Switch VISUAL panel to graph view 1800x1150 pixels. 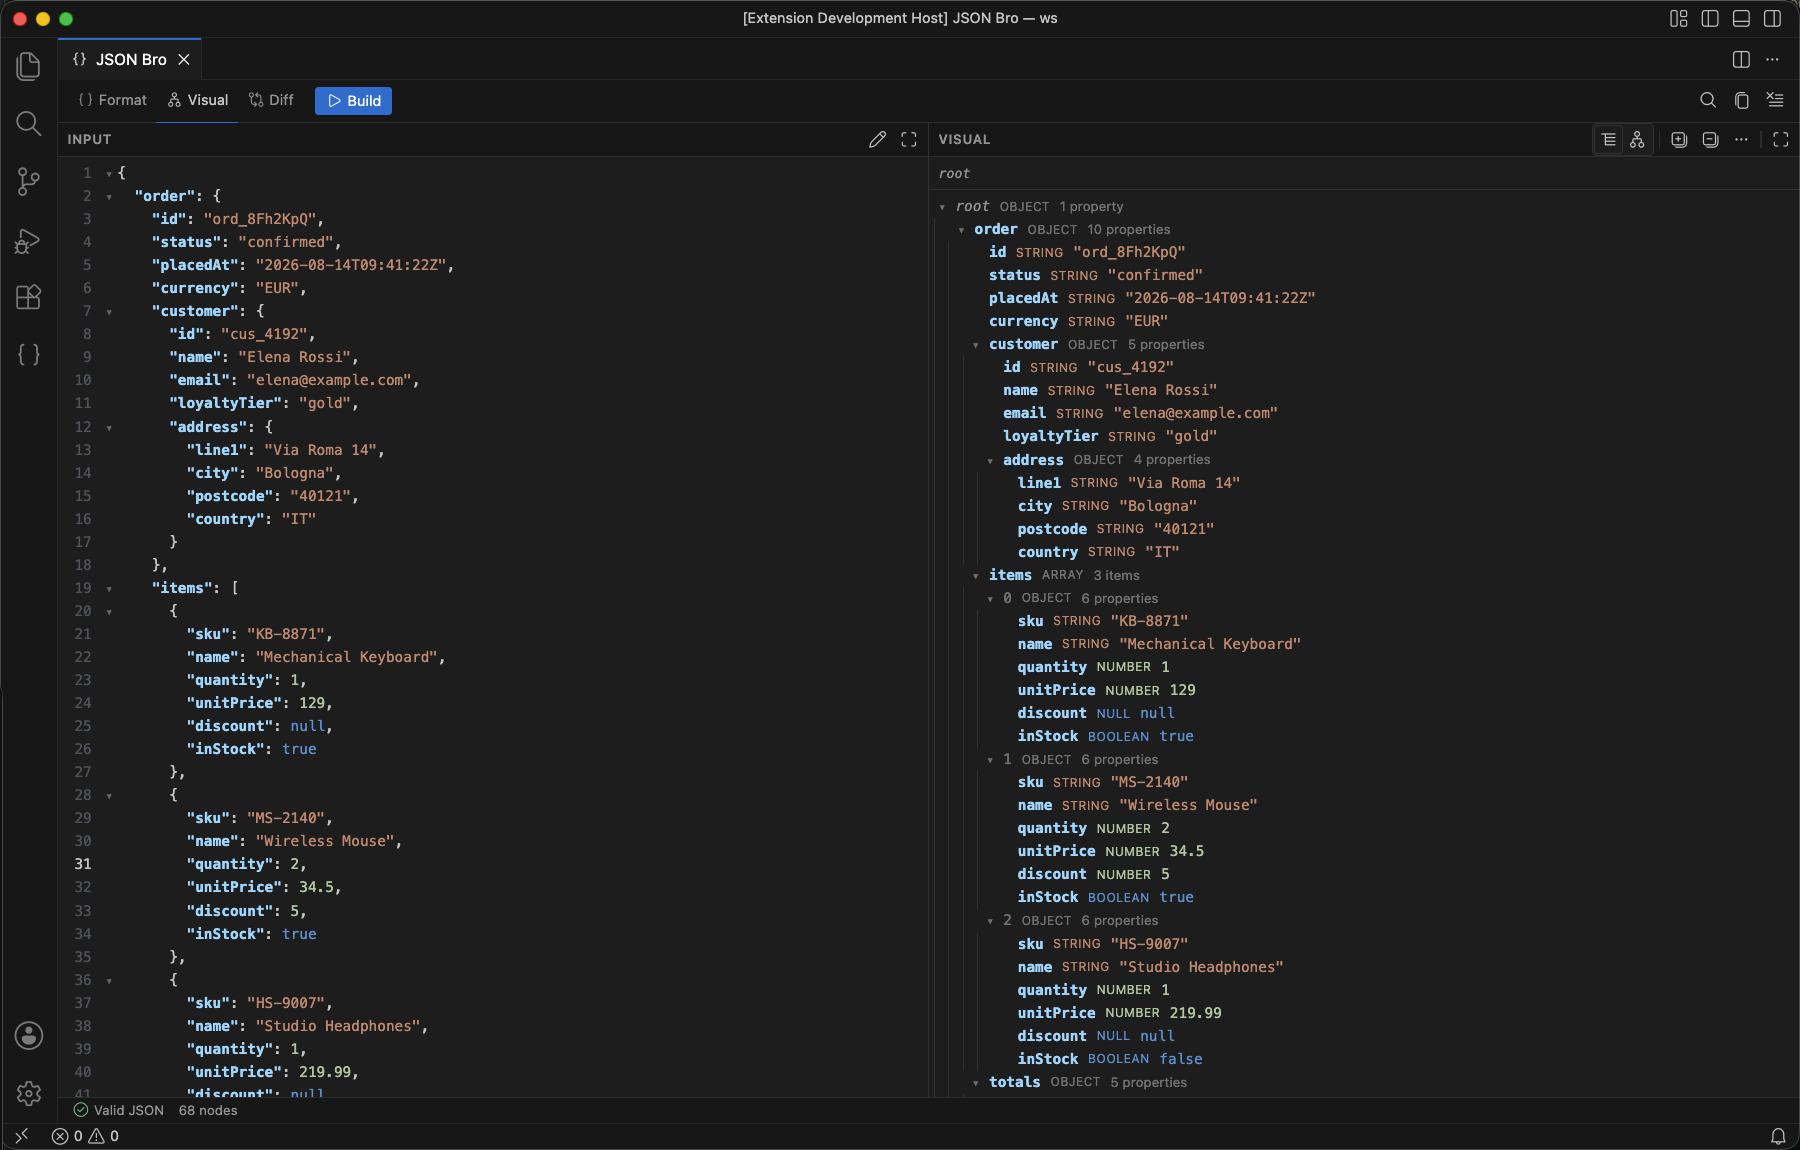pos(1637,140)
